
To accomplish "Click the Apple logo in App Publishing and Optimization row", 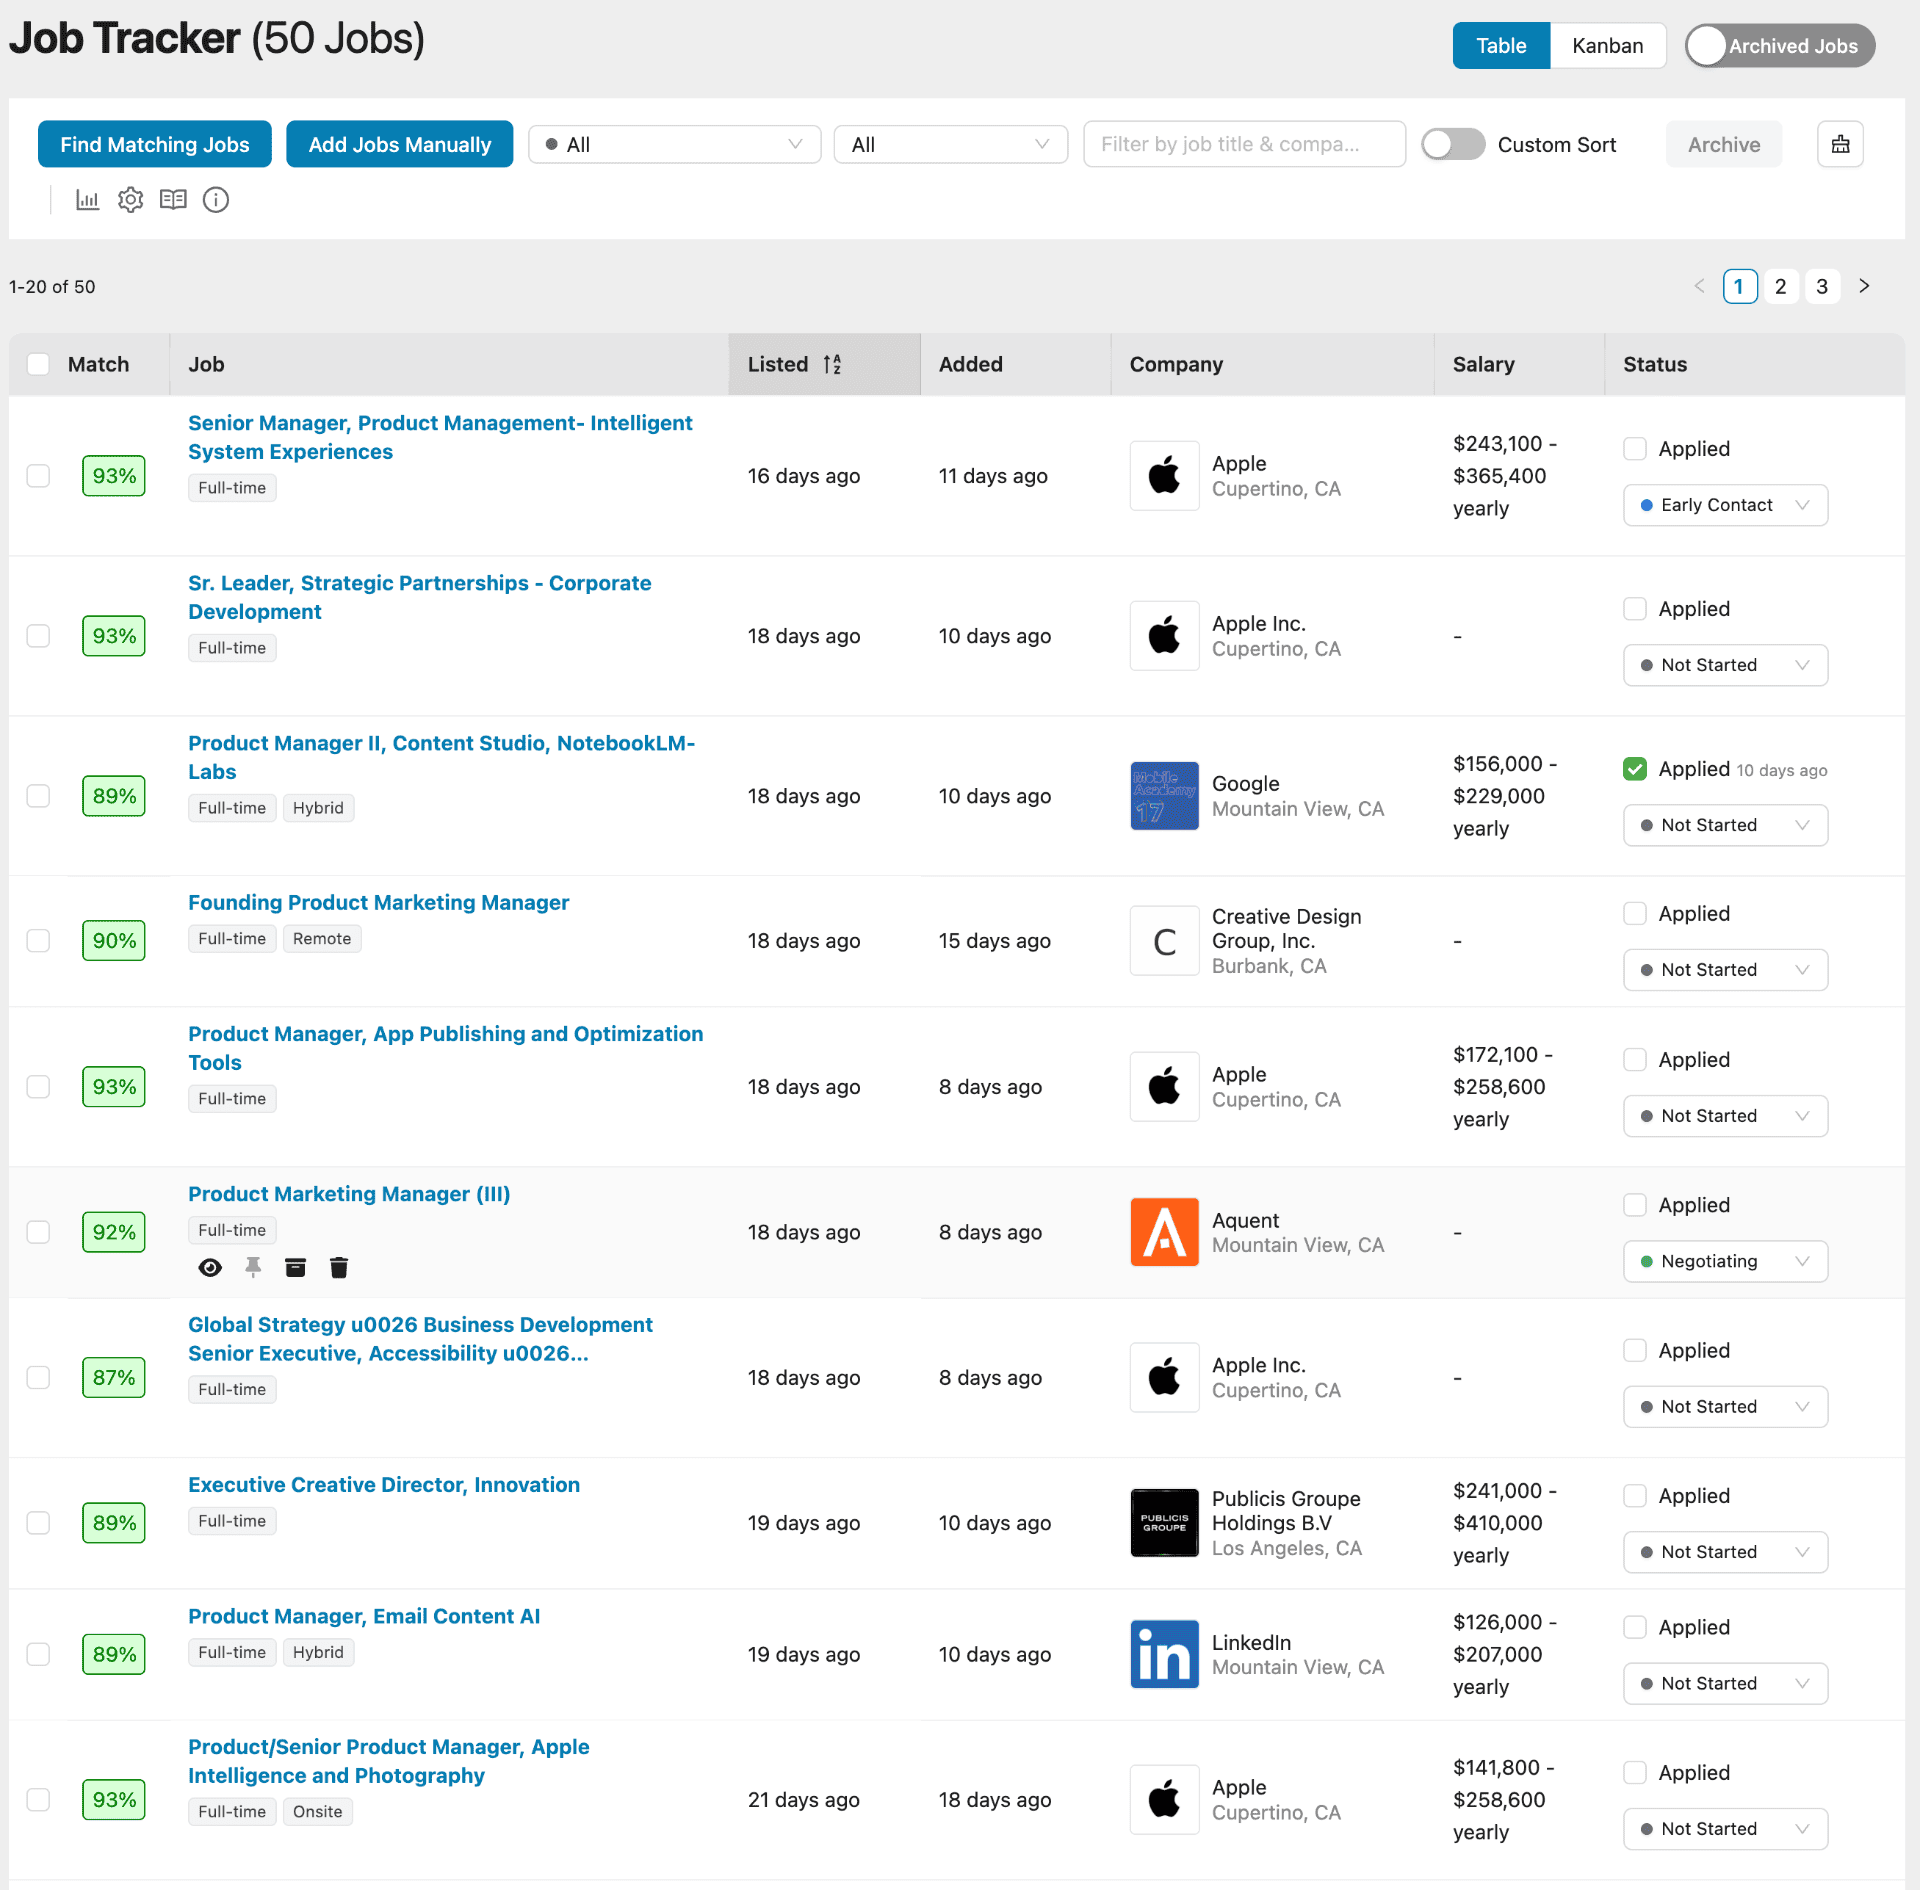I will click(x=1164, y=1087).
